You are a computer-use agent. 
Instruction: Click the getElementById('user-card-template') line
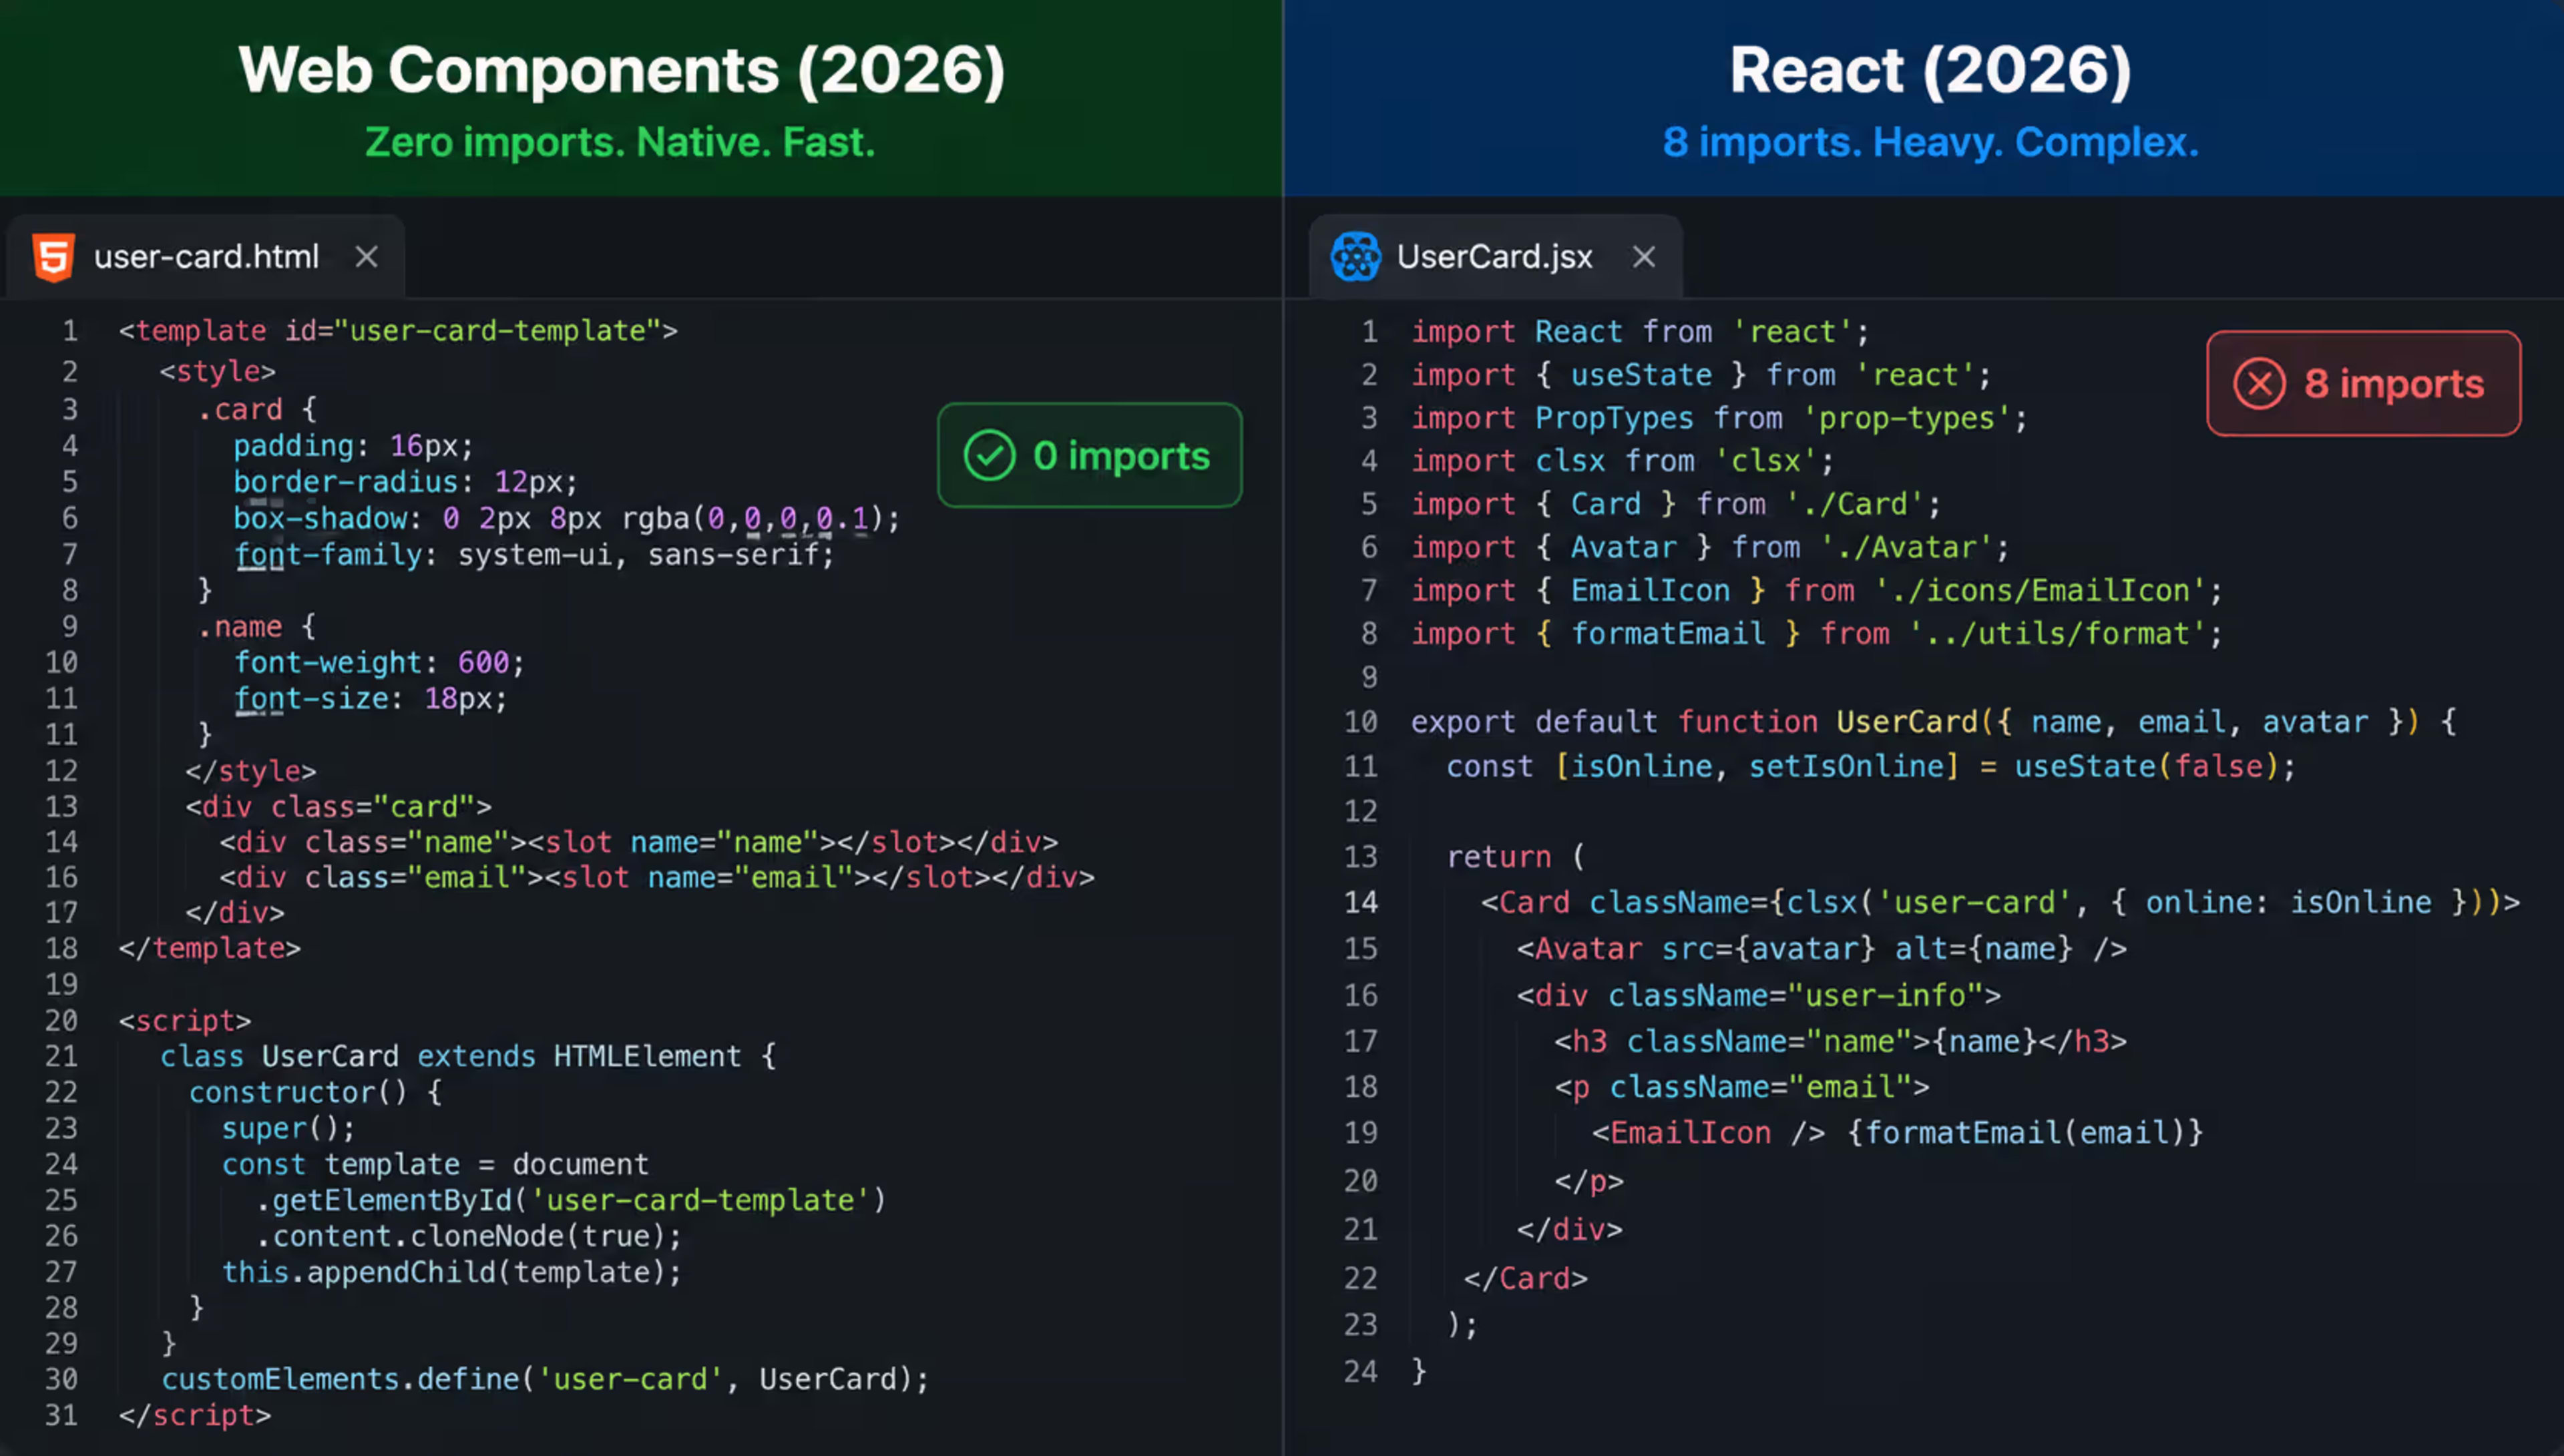tap(571, 1200)
